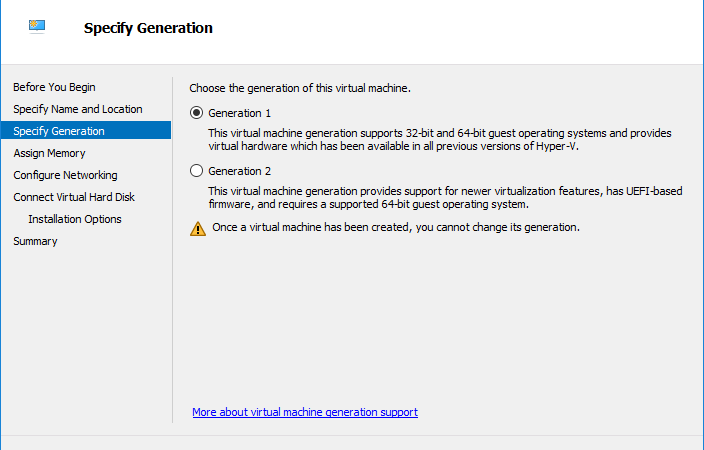Click the cannot change generation warning text
704x450 pixels.
point(396,227)
